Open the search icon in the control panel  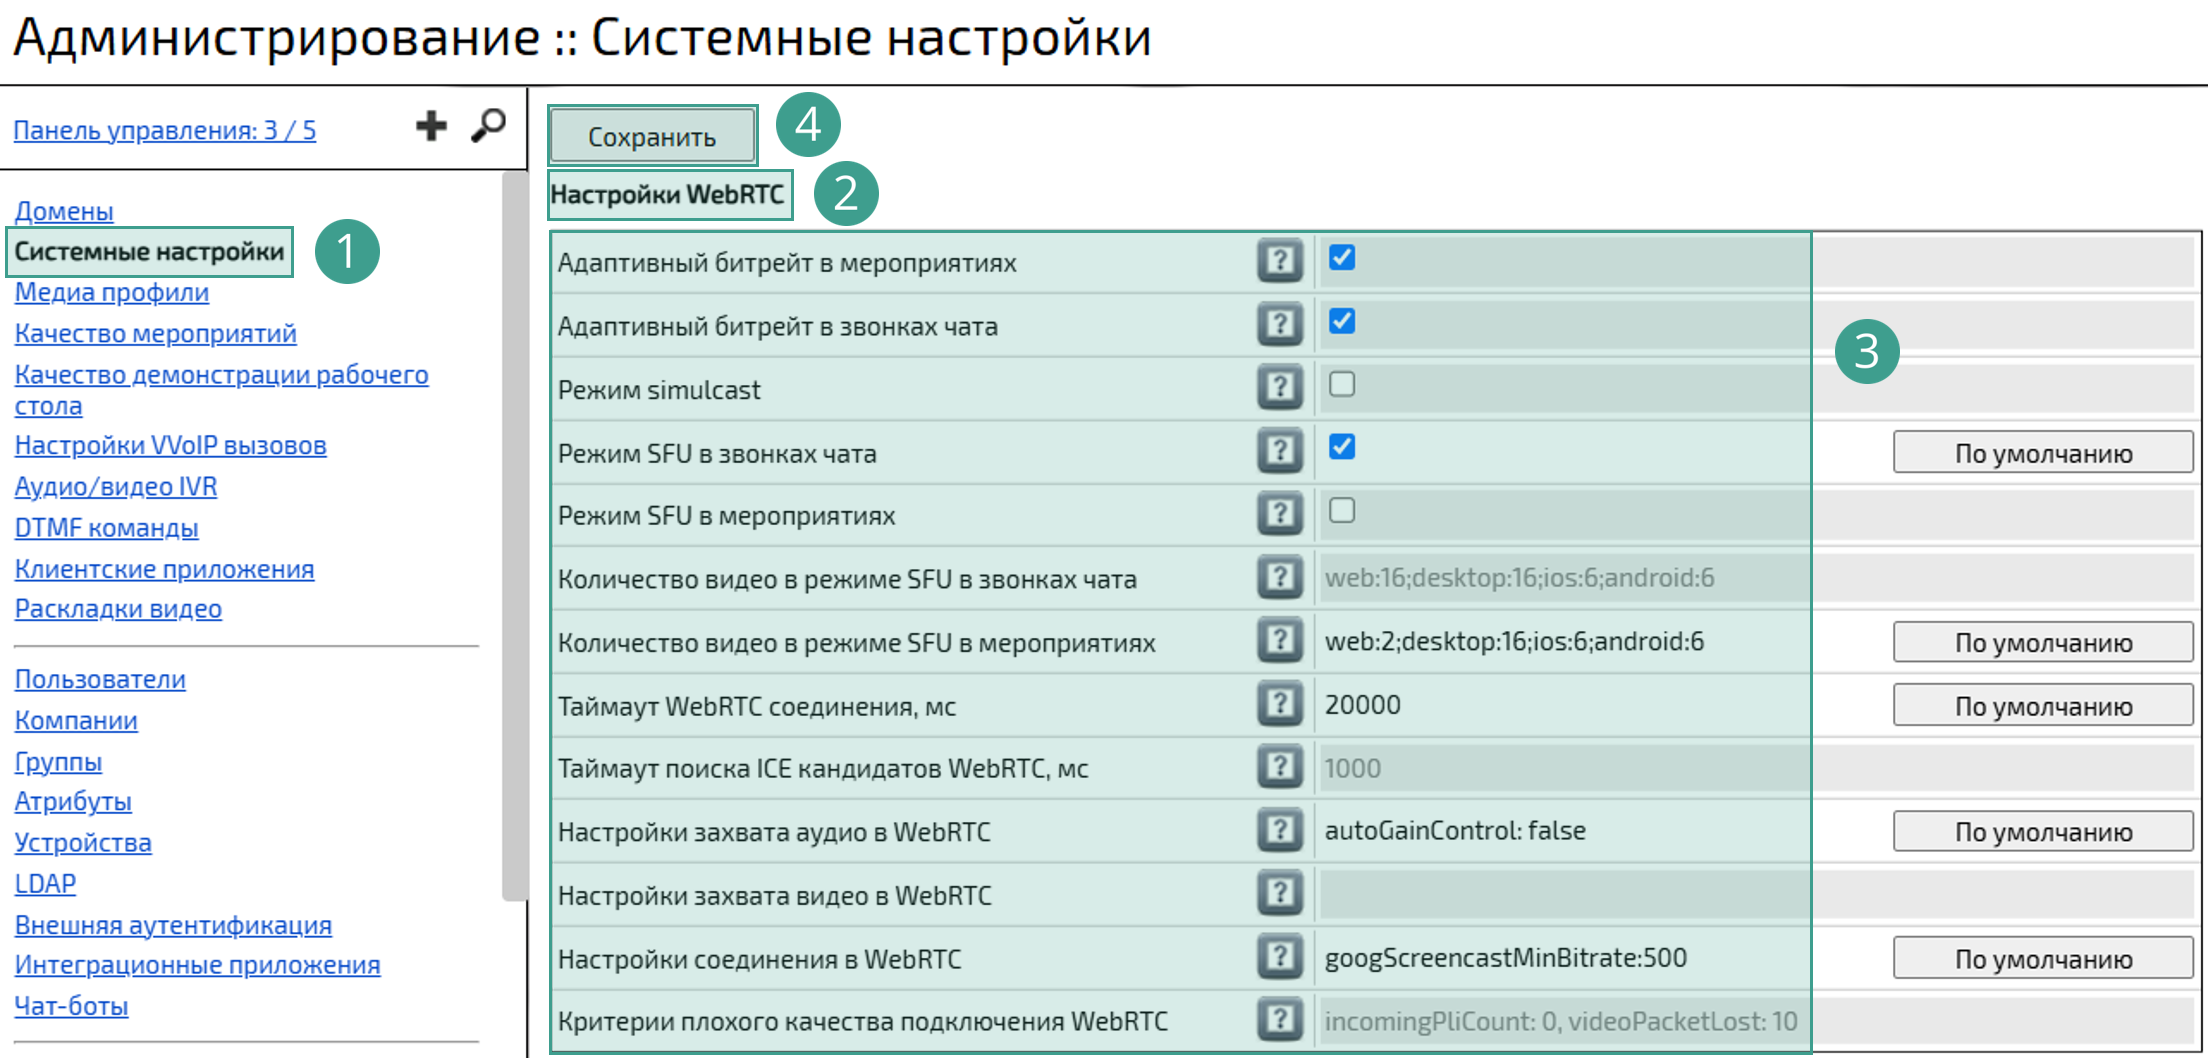488,126
